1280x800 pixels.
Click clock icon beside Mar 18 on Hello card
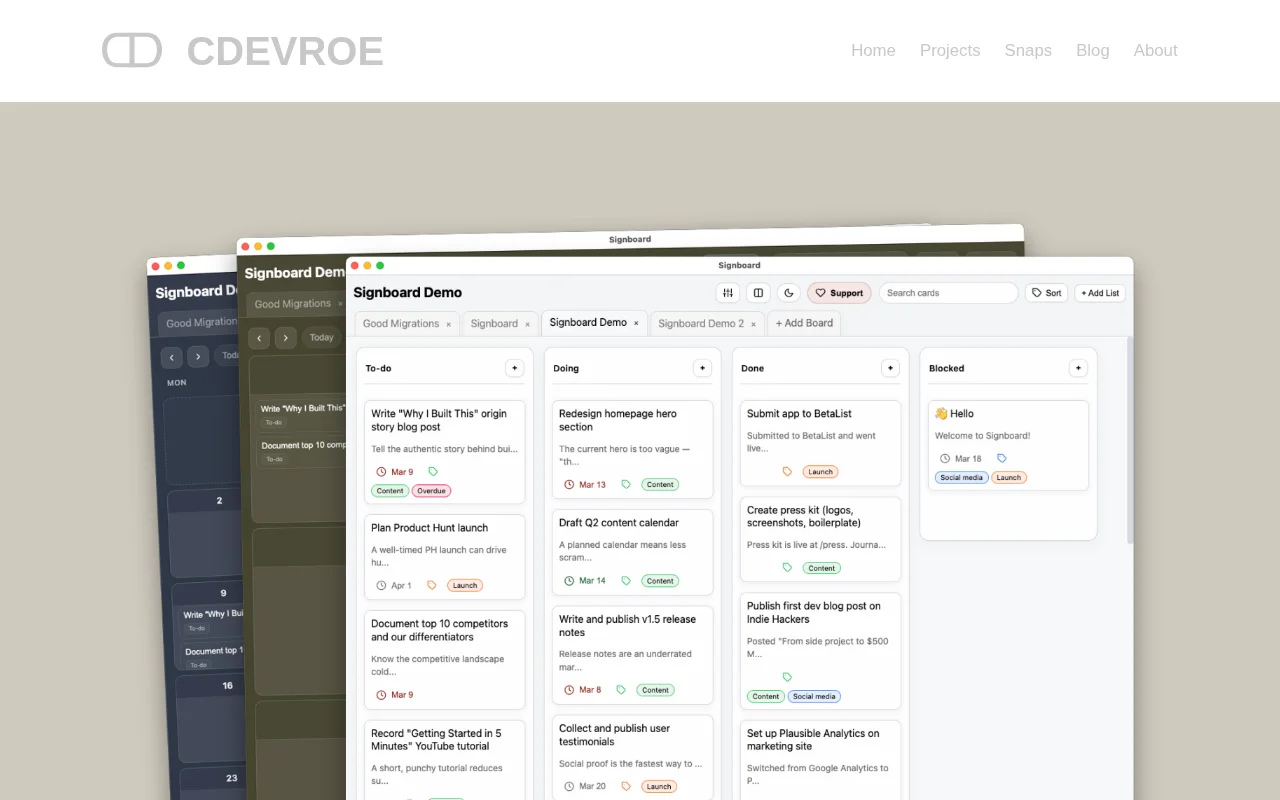[945, 459]
